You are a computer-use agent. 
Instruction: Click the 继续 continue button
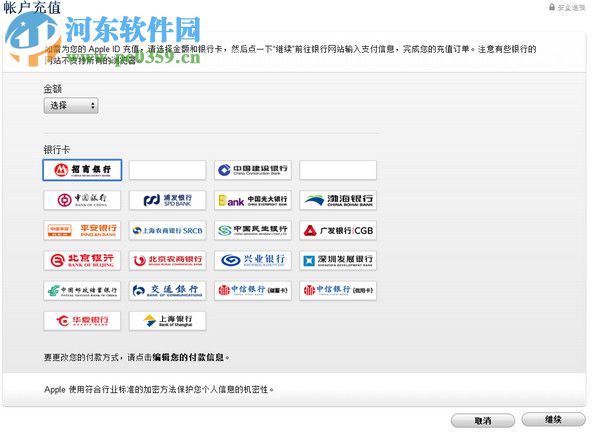tap(554, 419)
